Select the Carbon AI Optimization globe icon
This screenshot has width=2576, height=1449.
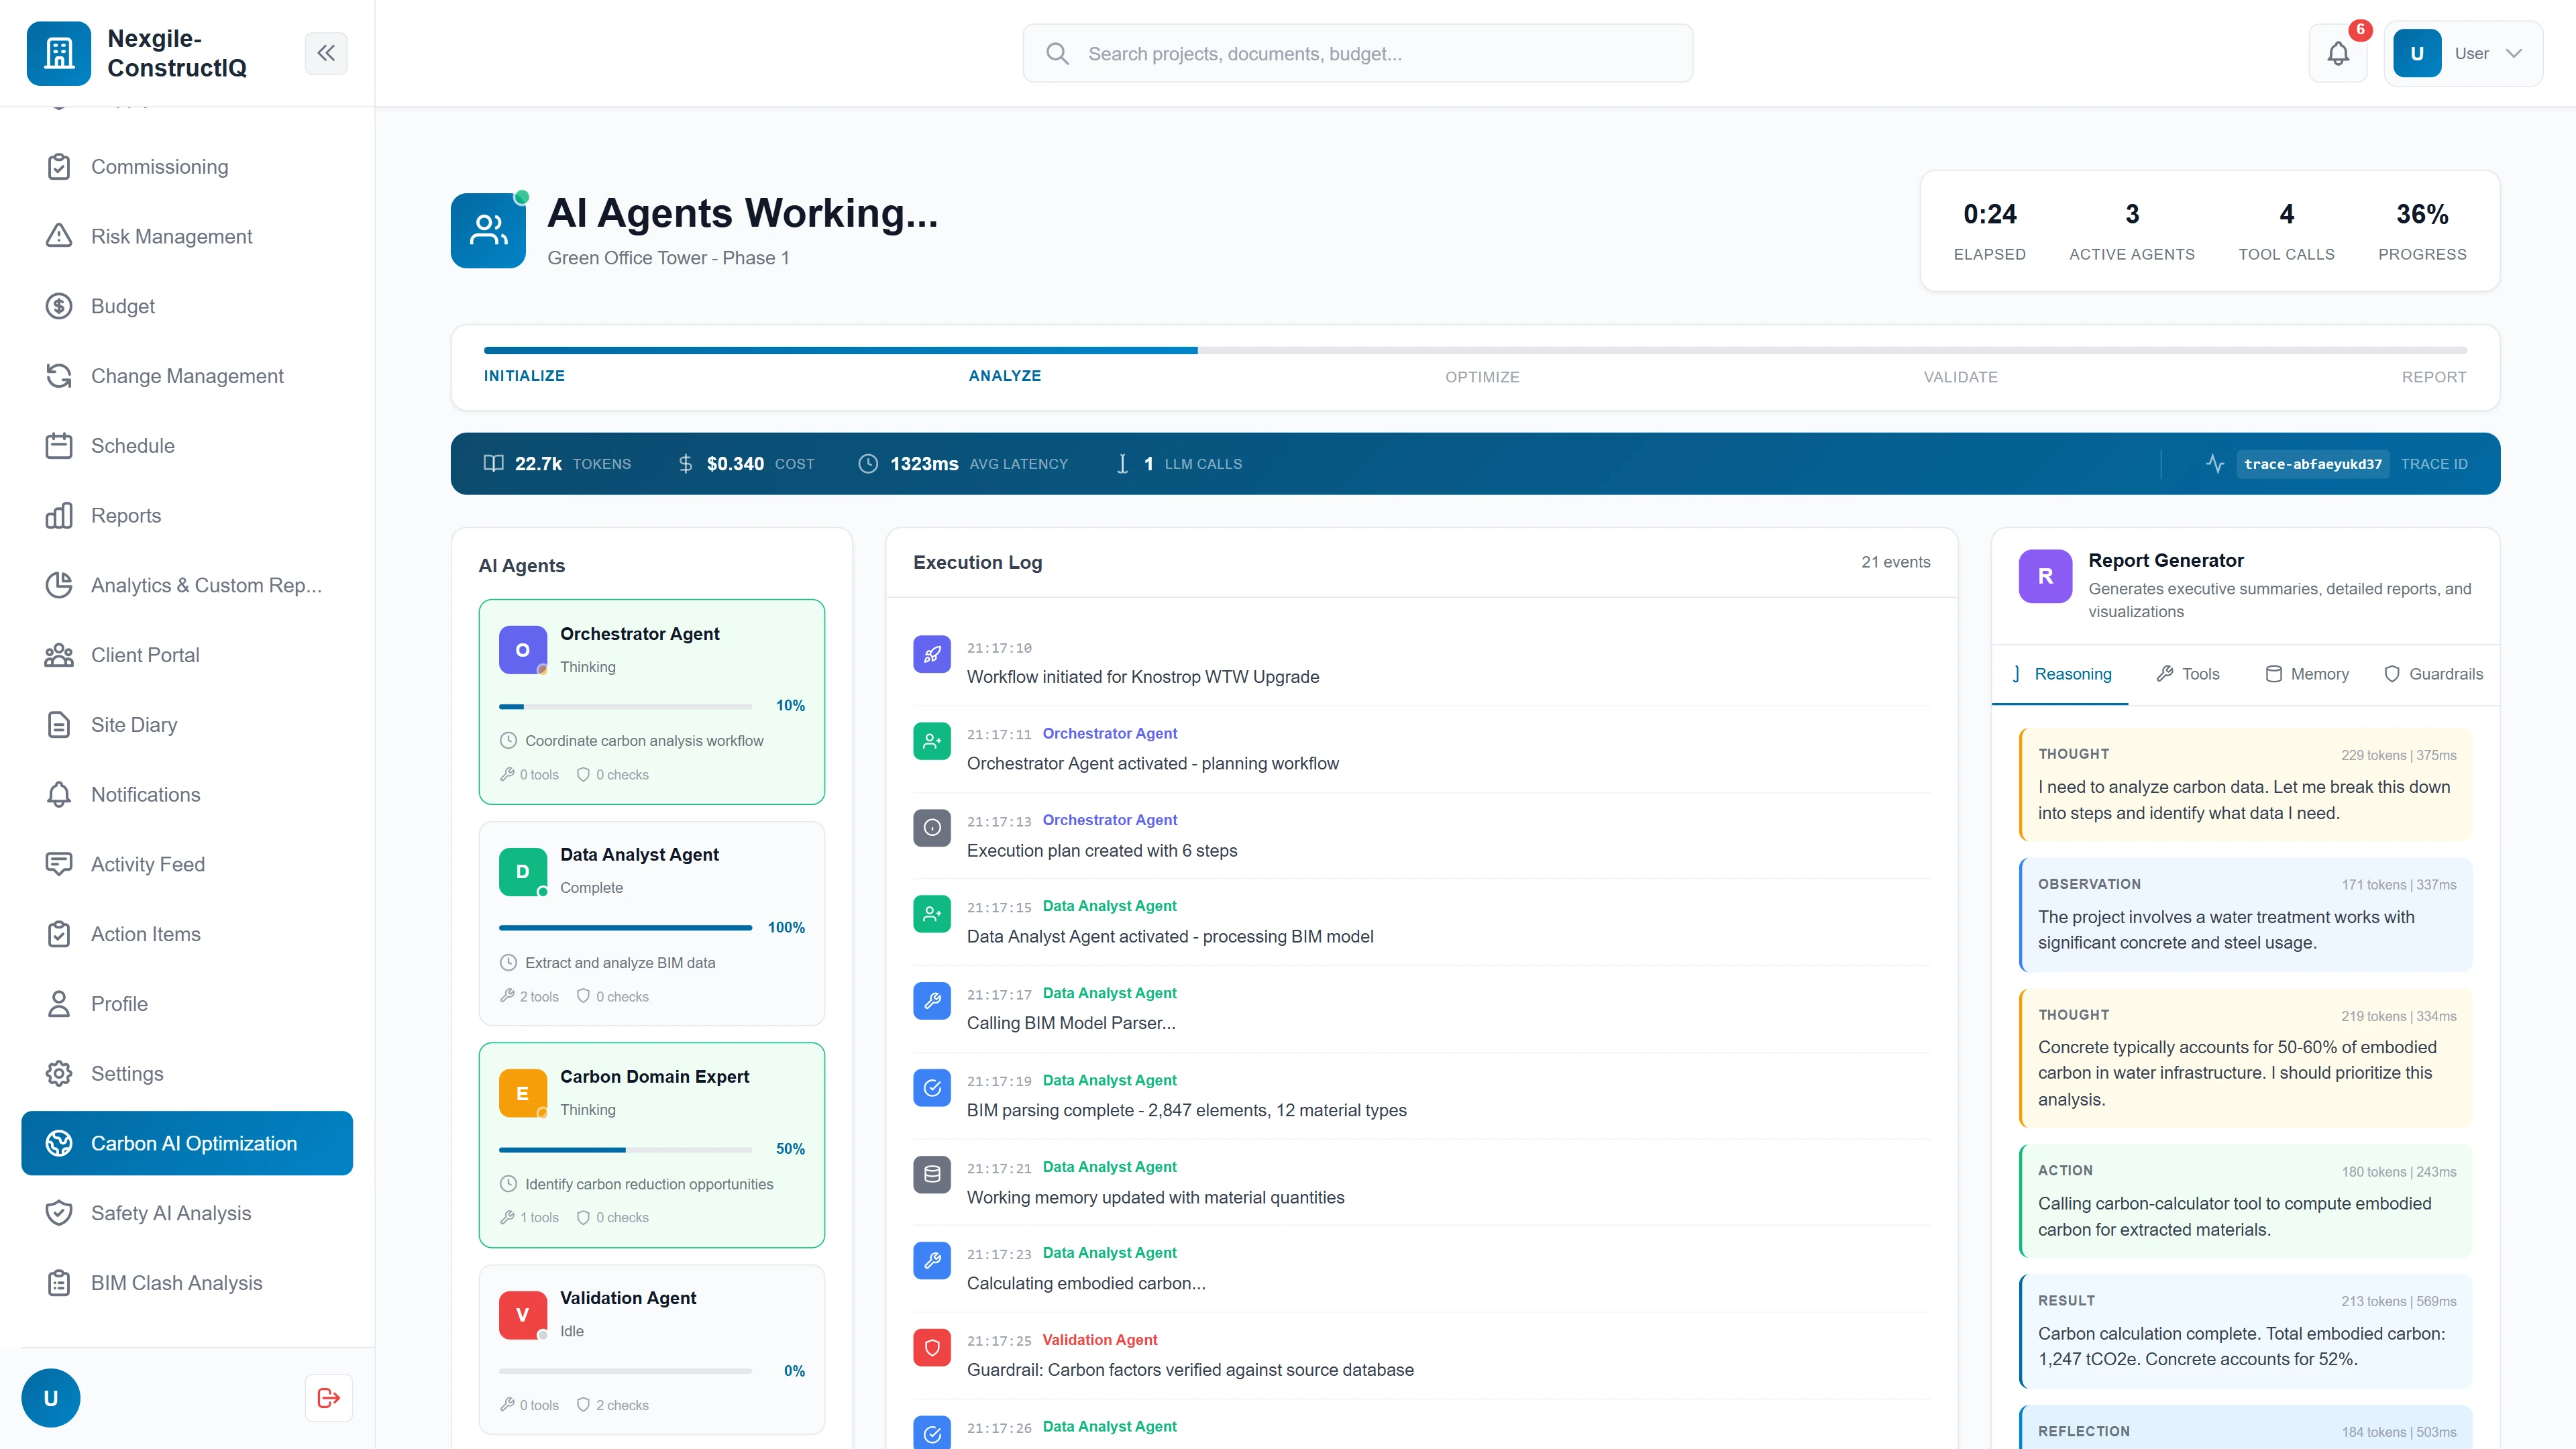(59, 1143)
